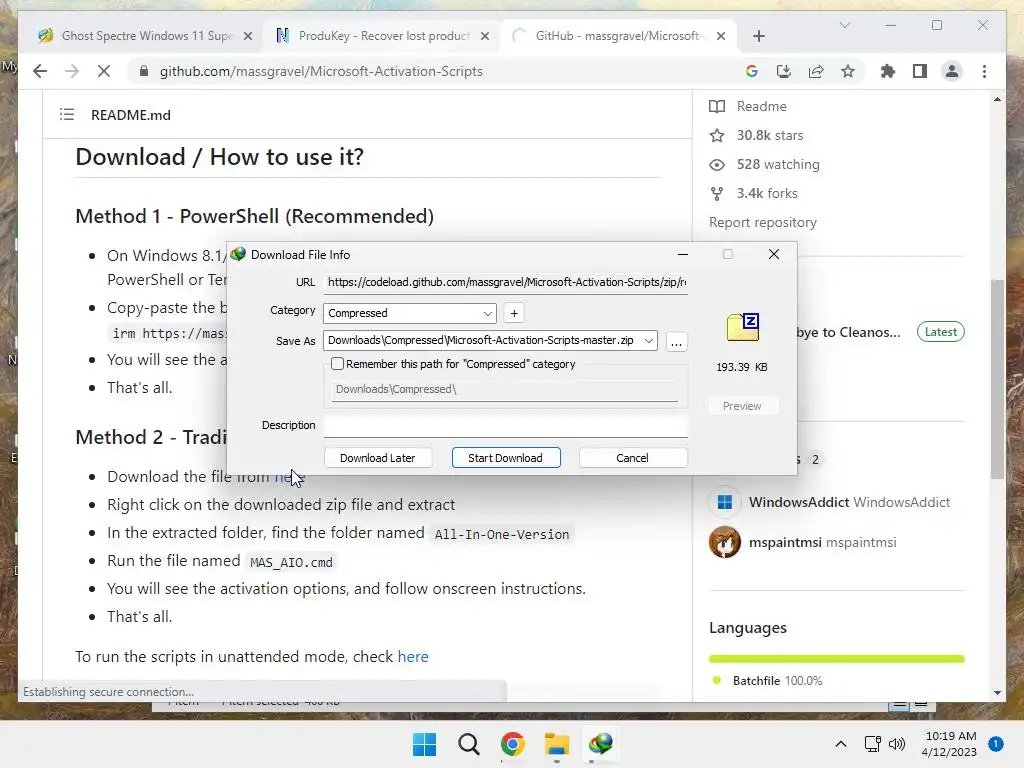Open the notification badge in tray
Image resolution: width=1024 pixels, height=768 pixels.
(x=995, y=744)
